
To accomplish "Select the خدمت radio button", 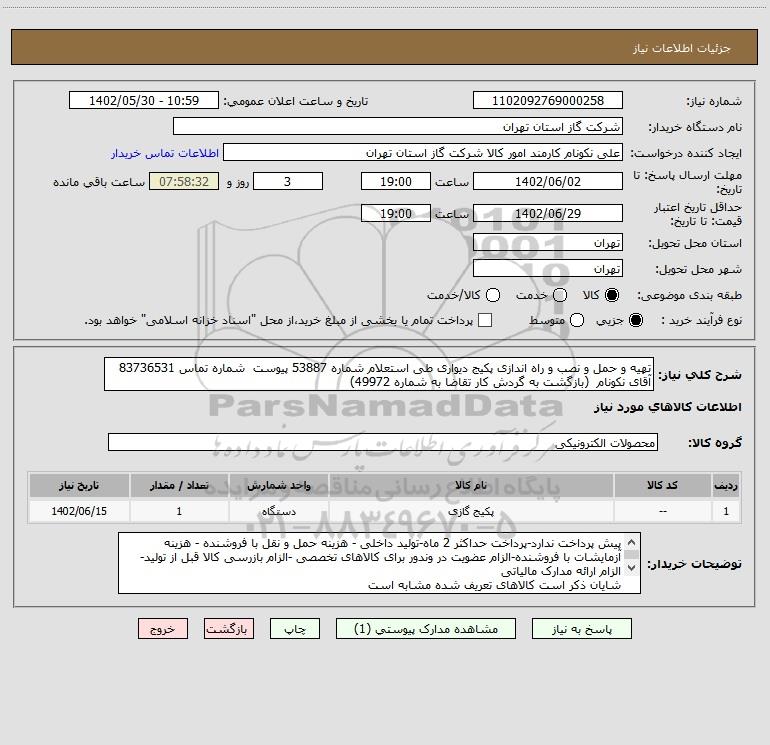I will tap(560, 295).
